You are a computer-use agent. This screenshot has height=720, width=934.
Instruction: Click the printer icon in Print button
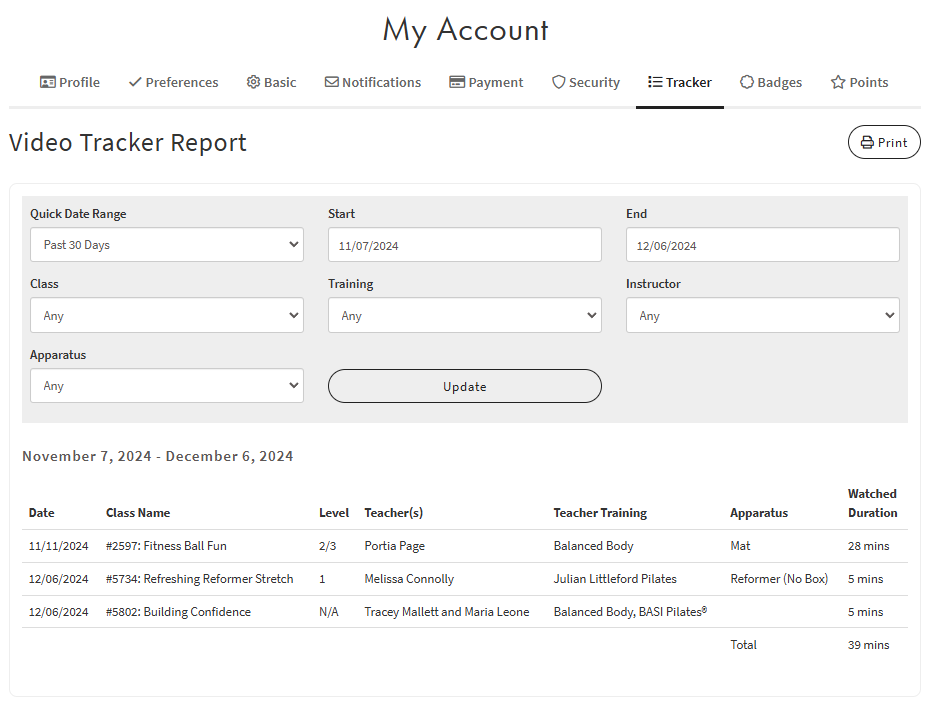868,143
